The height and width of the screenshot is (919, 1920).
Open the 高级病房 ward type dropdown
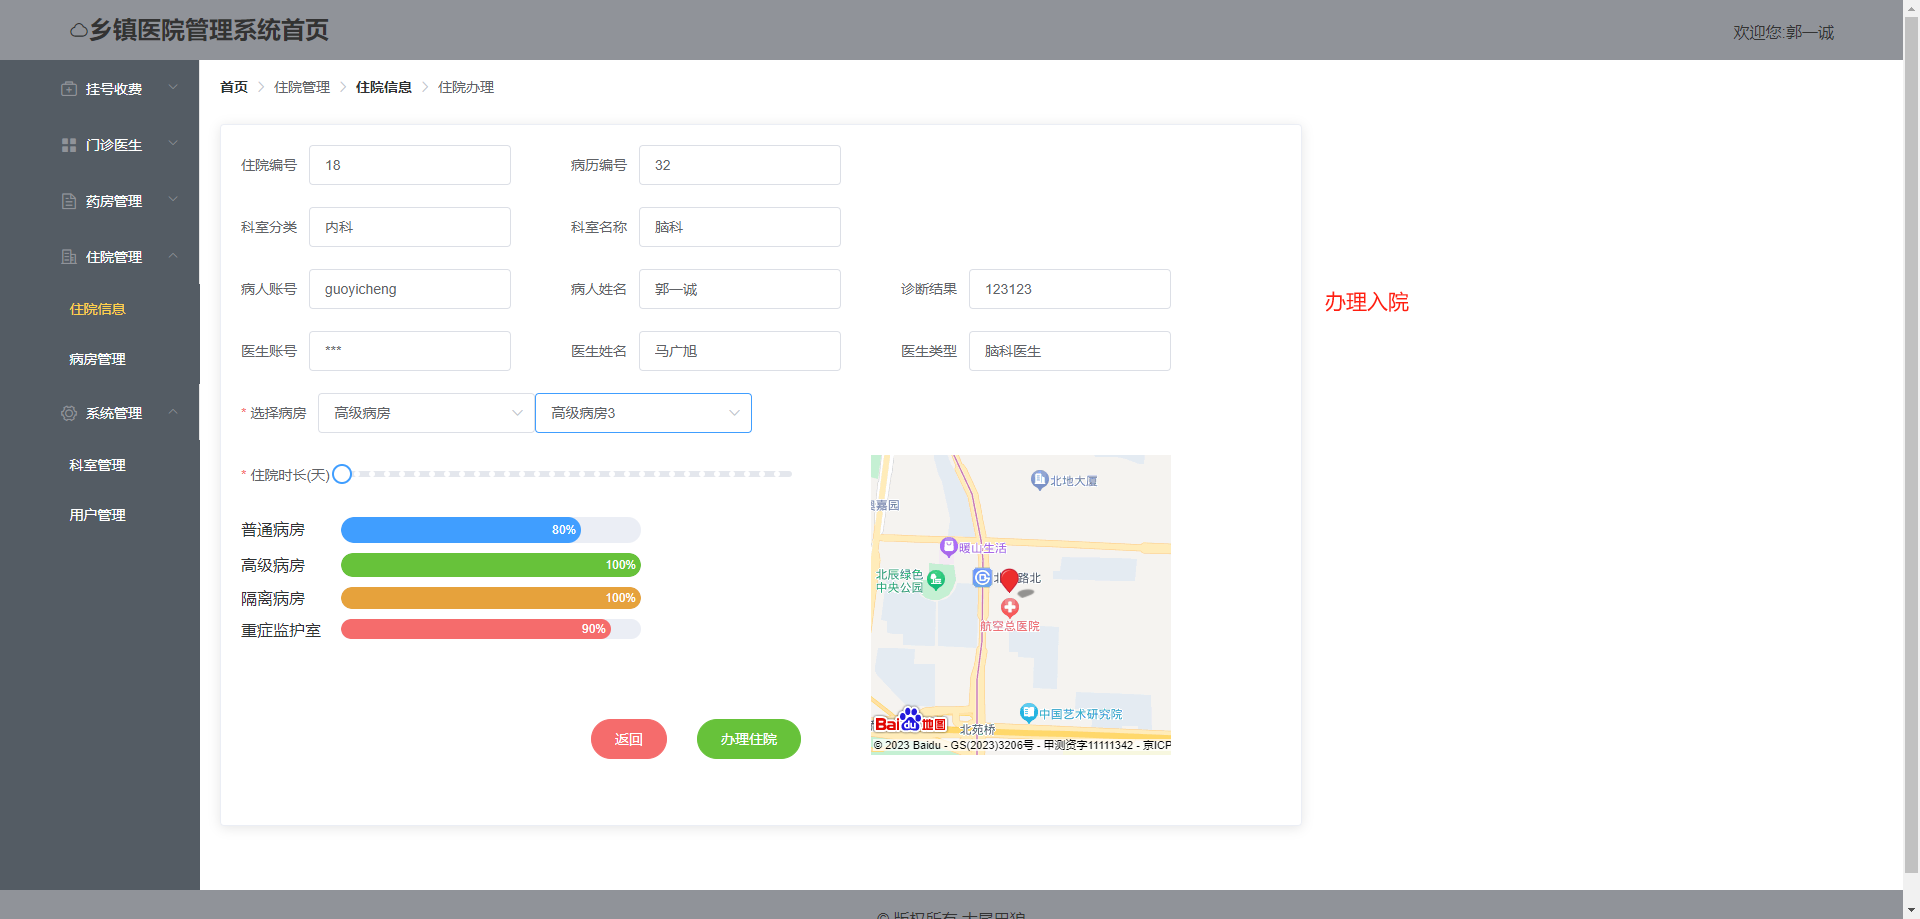tap(427, 413)
